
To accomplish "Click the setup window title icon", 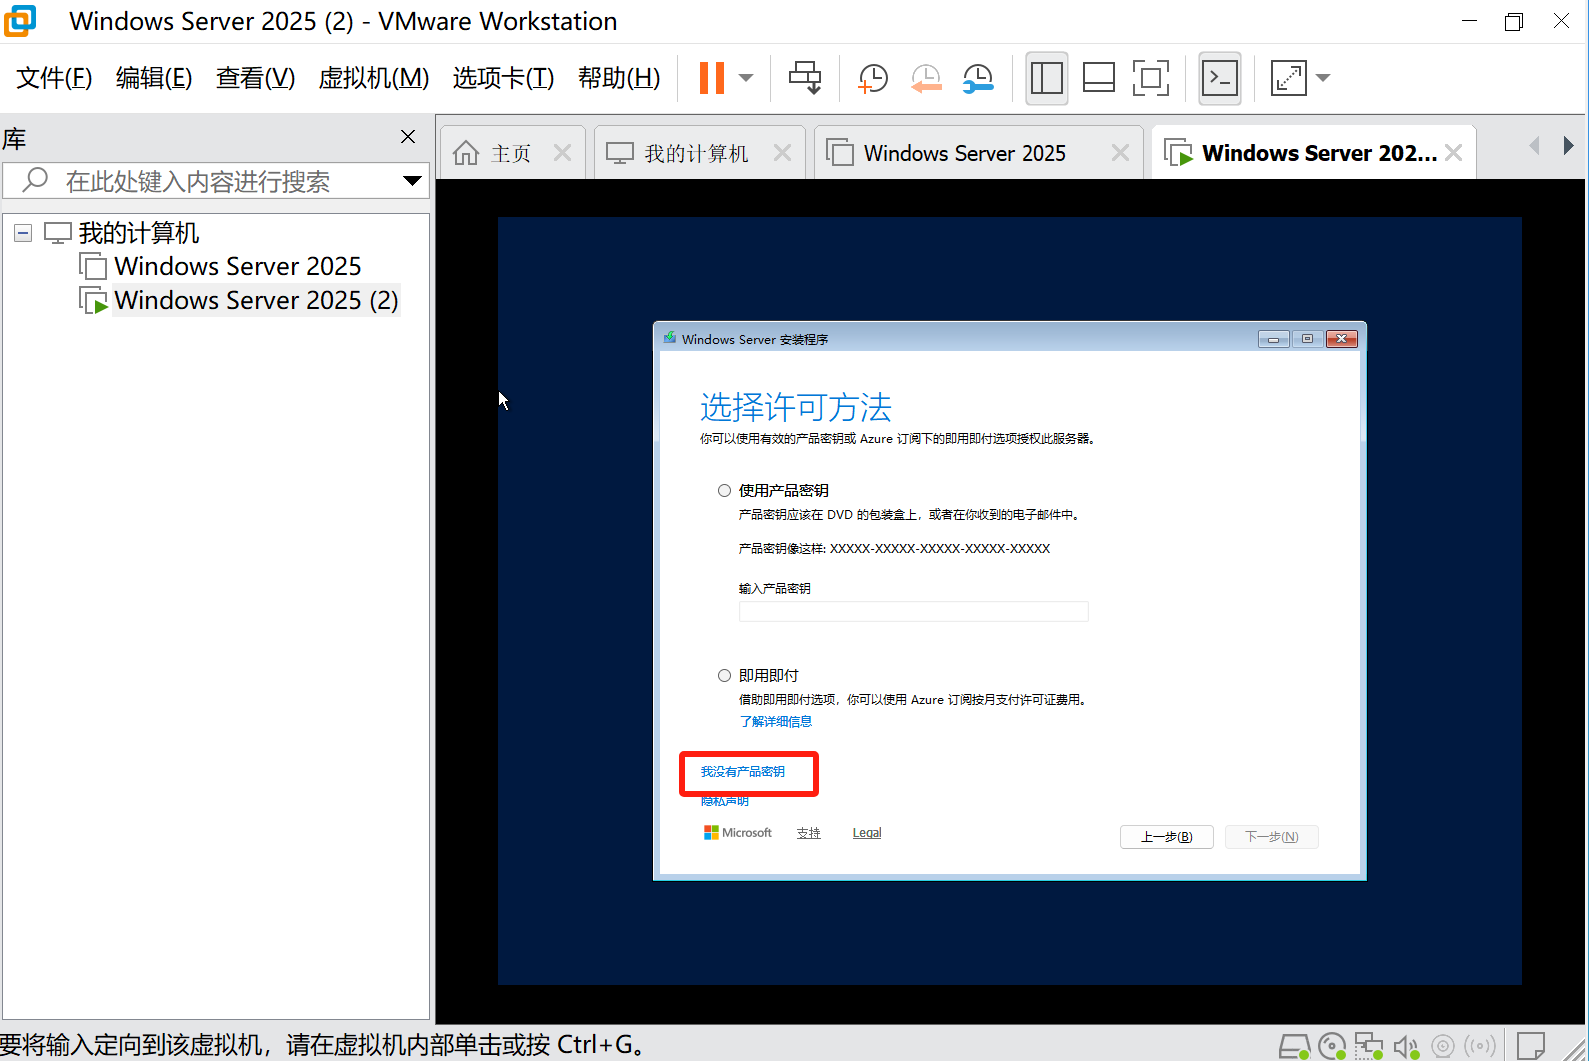I will [x=669, y=338].
